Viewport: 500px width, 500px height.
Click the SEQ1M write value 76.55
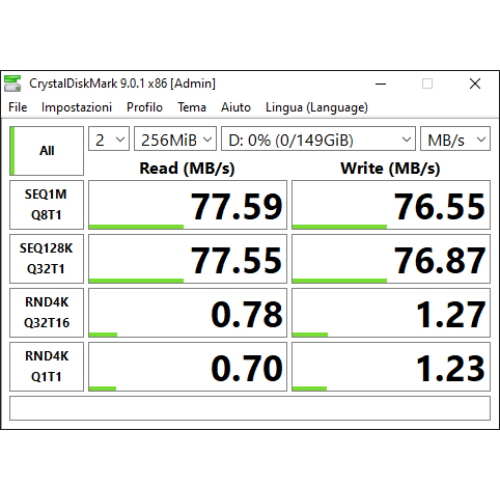click(391, 205)
